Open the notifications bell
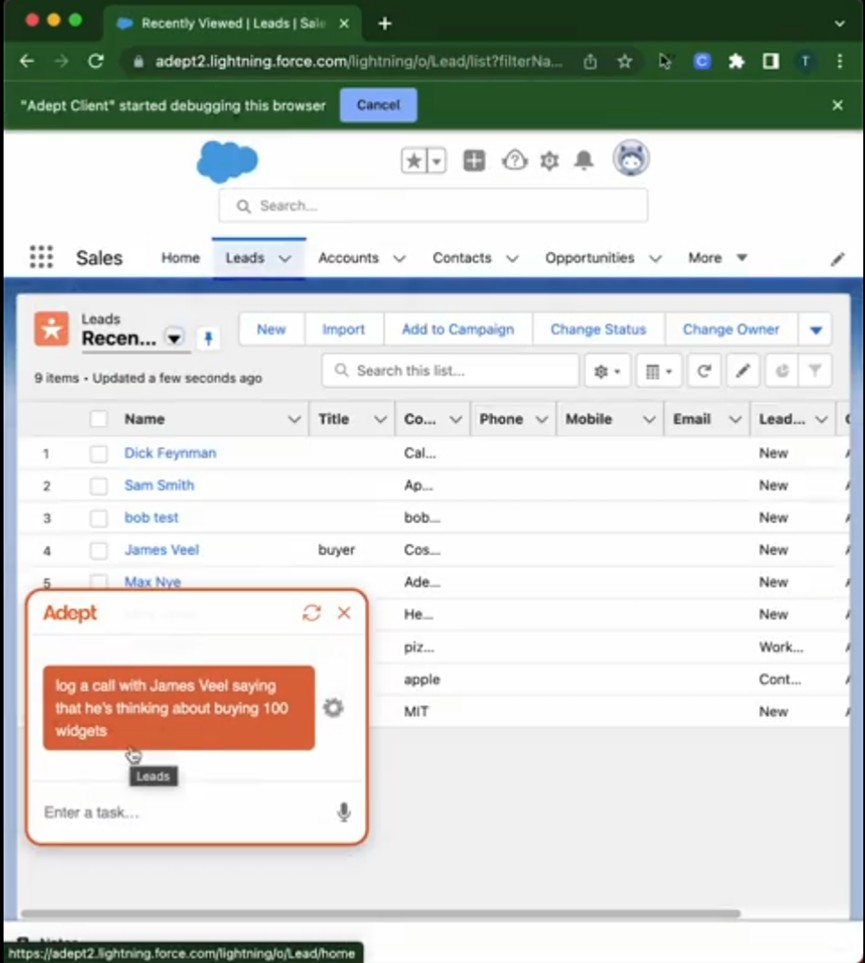The image size is (865, 963). (584, 161)
